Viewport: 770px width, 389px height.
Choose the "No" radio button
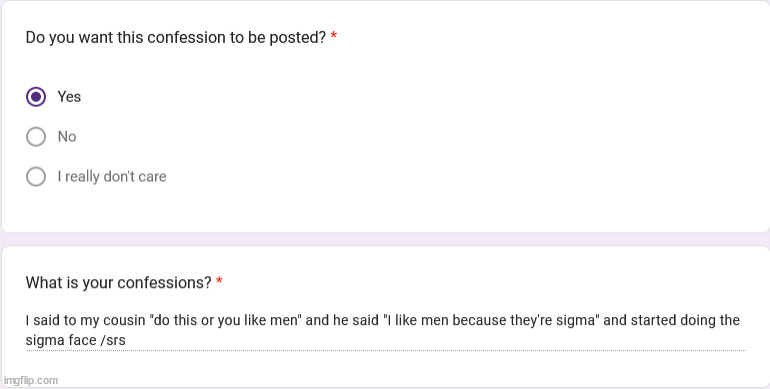pos(36,137)
